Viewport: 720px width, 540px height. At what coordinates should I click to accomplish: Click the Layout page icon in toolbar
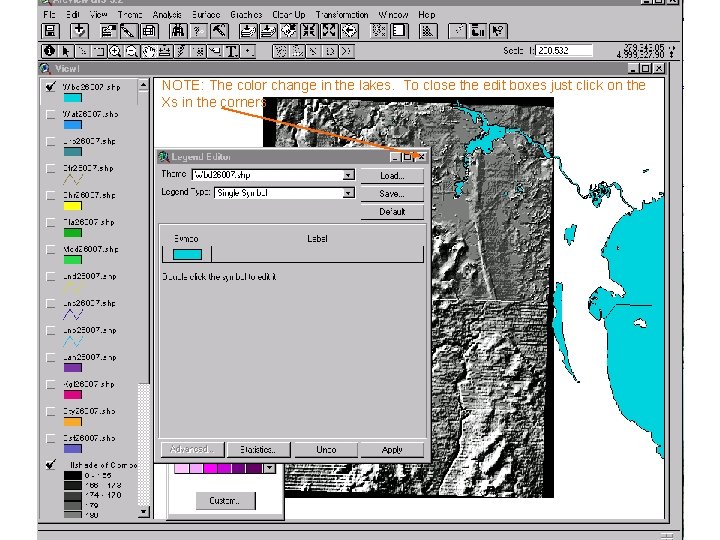(x=399, y=31)
